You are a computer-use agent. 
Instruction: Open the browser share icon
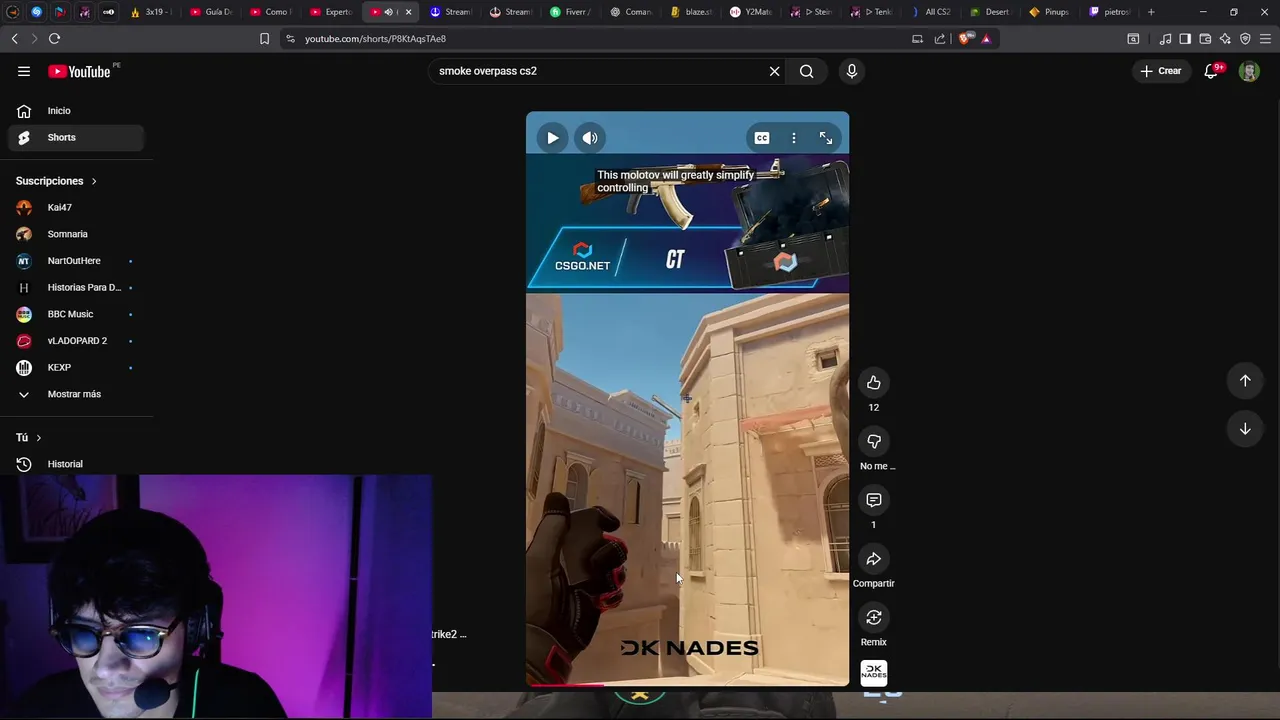click(x=940, y=39)
